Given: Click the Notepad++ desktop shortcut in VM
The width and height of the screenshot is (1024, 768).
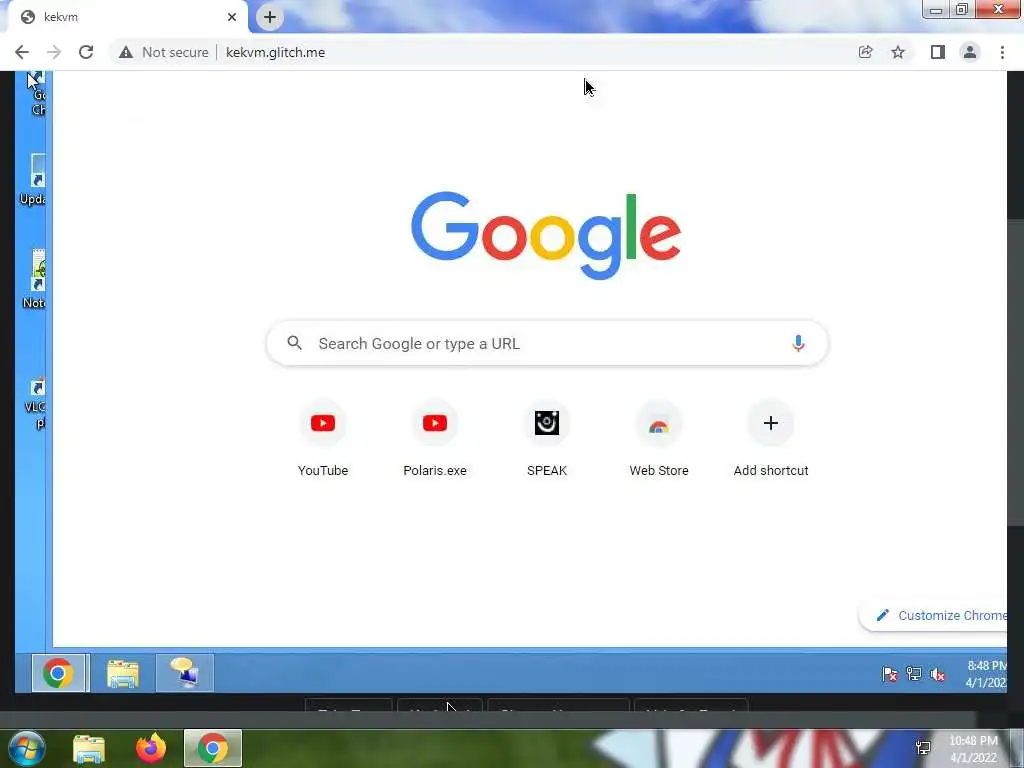Looking at the screenshot, I should pos(35,279).
